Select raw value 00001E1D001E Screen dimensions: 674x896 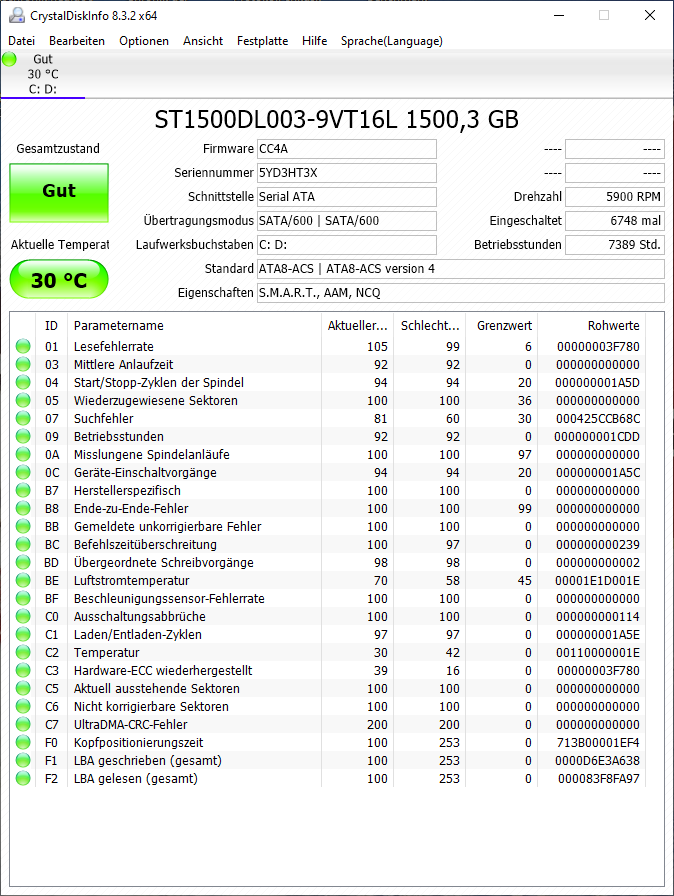pos(597,581)
